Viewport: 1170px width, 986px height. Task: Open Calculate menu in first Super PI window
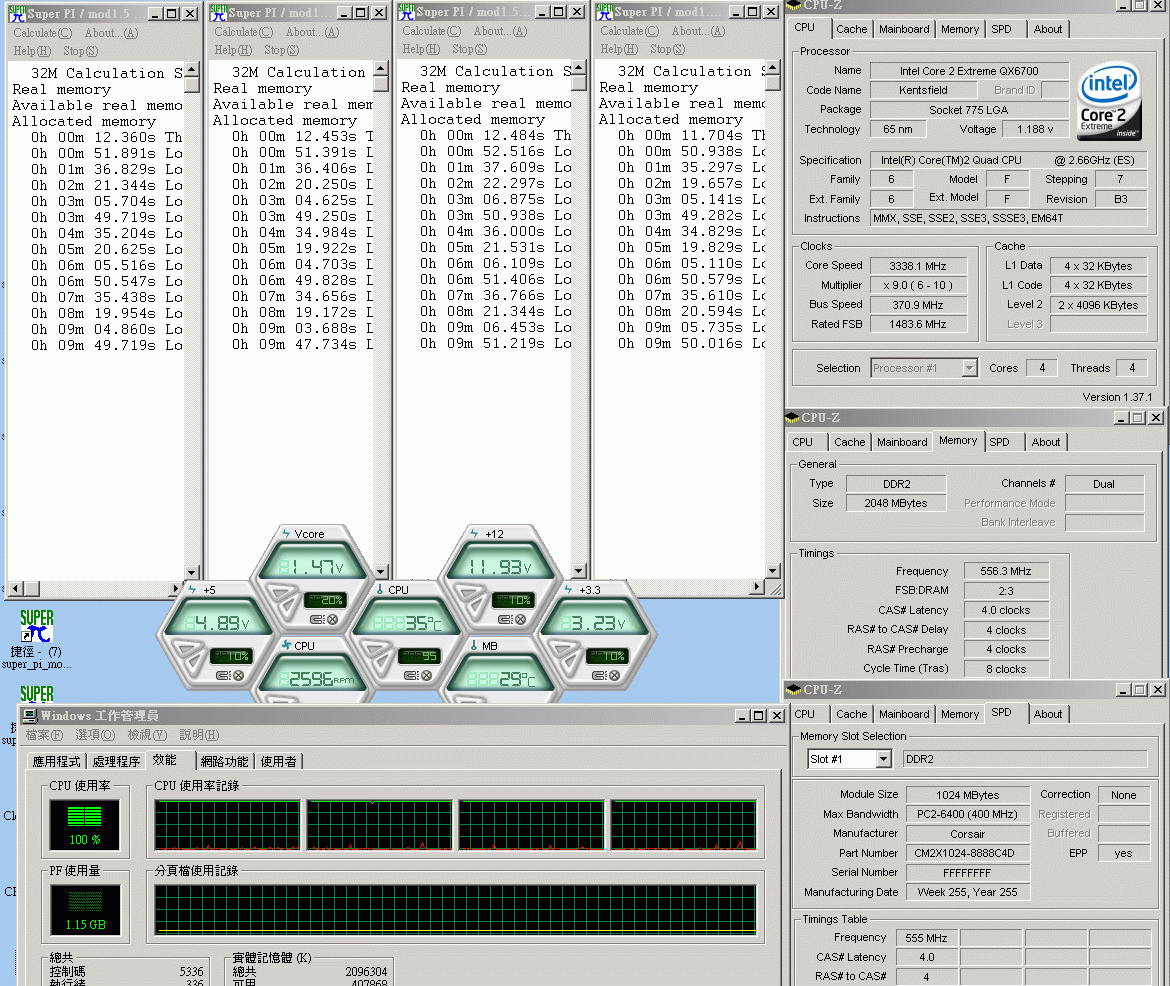43,33
